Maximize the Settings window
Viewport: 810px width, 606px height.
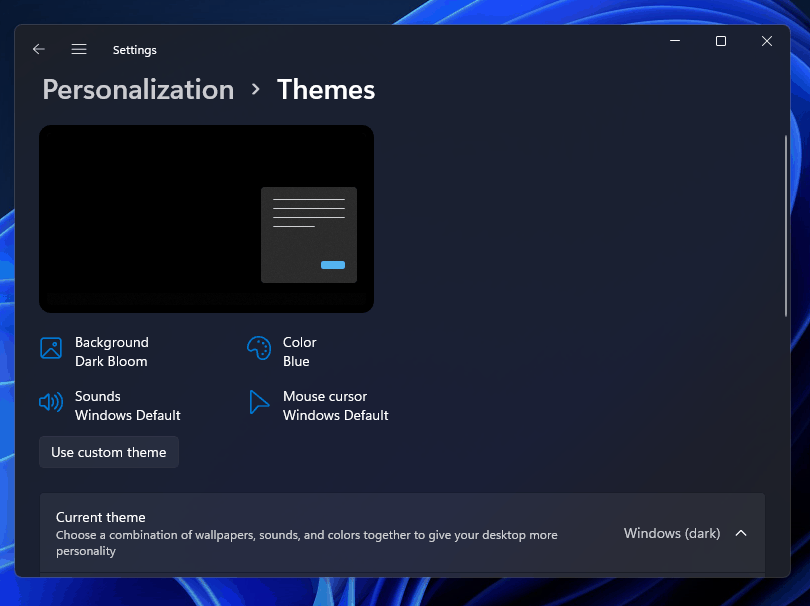tap(721, 41)
